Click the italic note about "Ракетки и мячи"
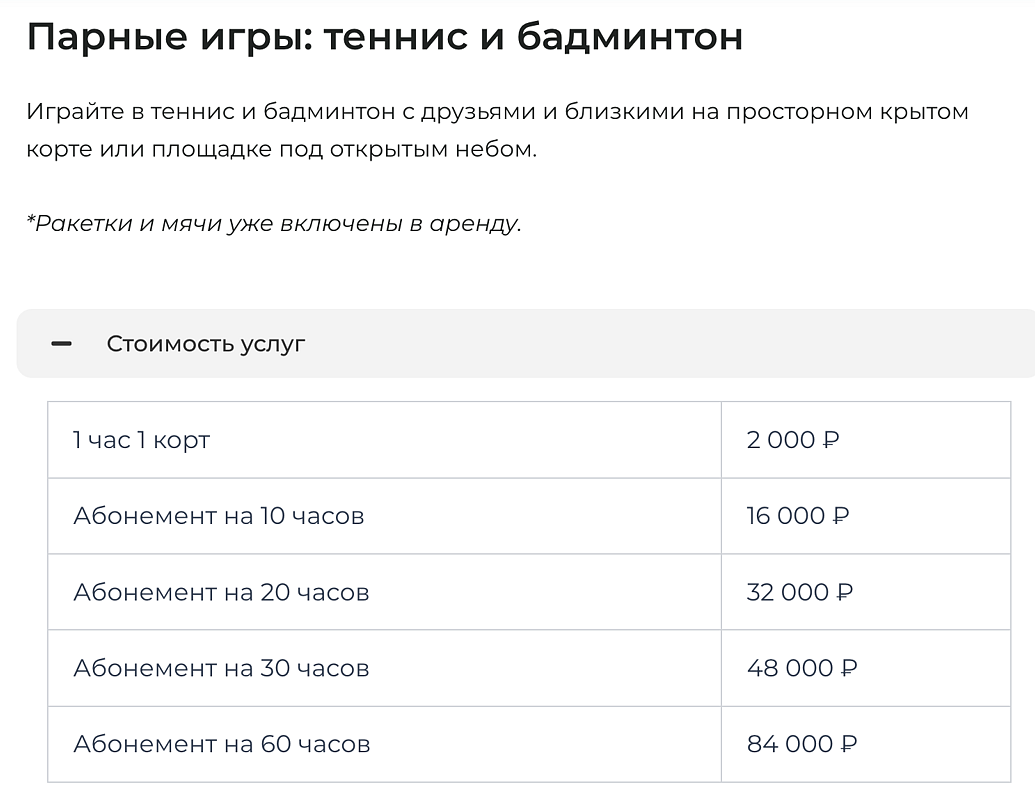The width and height of the screenshot is (1035, 810). 273,223
